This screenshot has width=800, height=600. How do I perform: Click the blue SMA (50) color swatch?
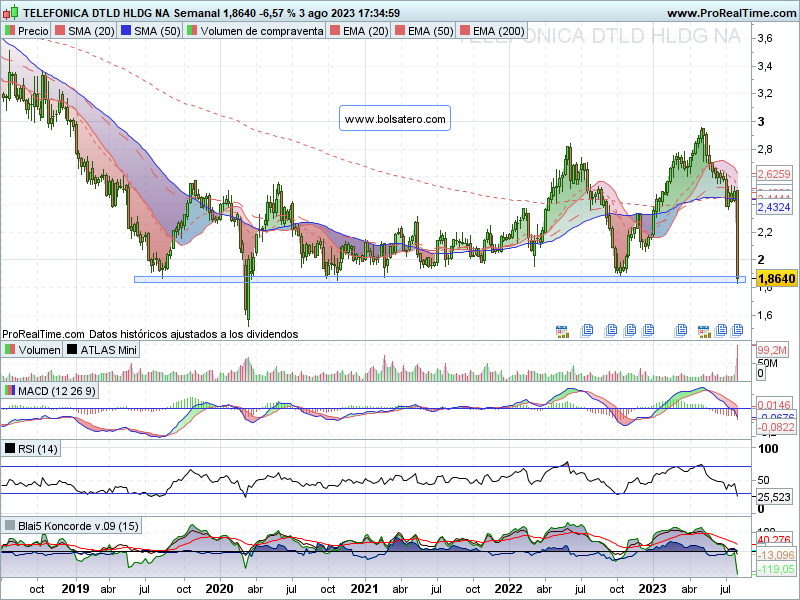126,31
